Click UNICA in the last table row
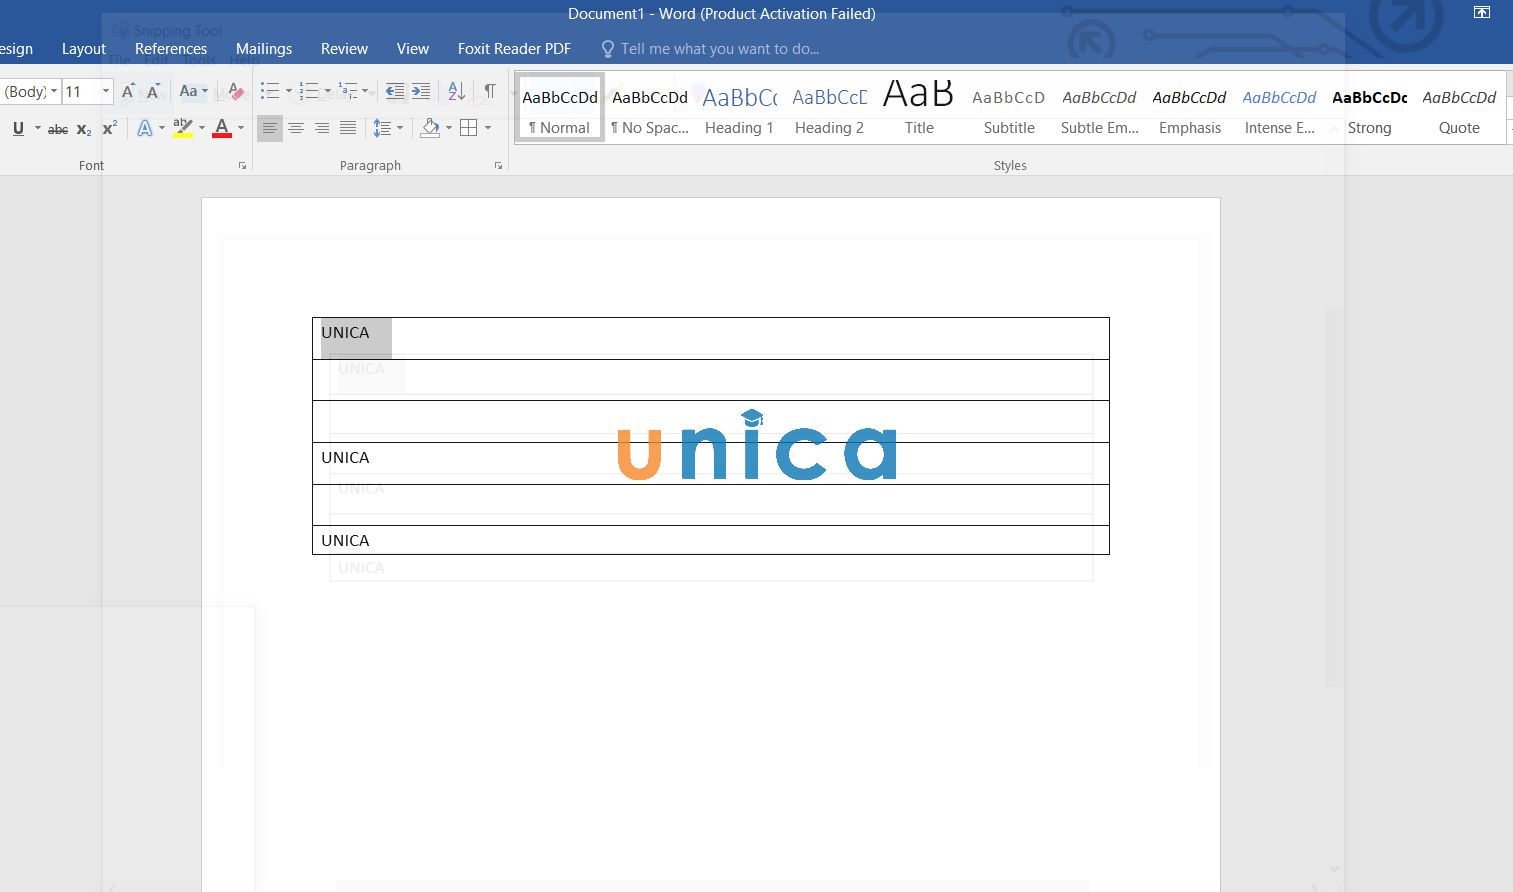Image resolution: width=1513 pixels, height=892 pixels. (x=345, y=541)
